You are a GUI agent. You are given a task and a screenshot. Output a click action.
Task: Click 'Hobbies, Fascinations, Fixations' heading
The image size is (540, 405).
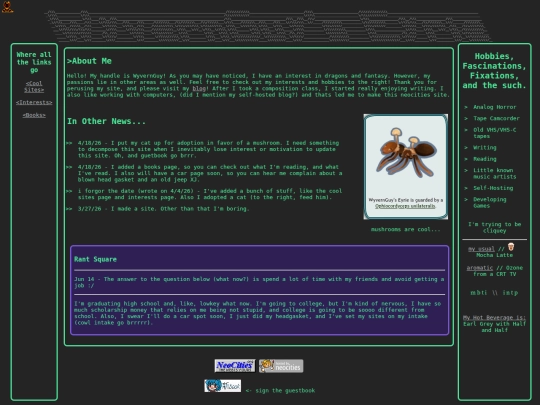tap(494, 71)
